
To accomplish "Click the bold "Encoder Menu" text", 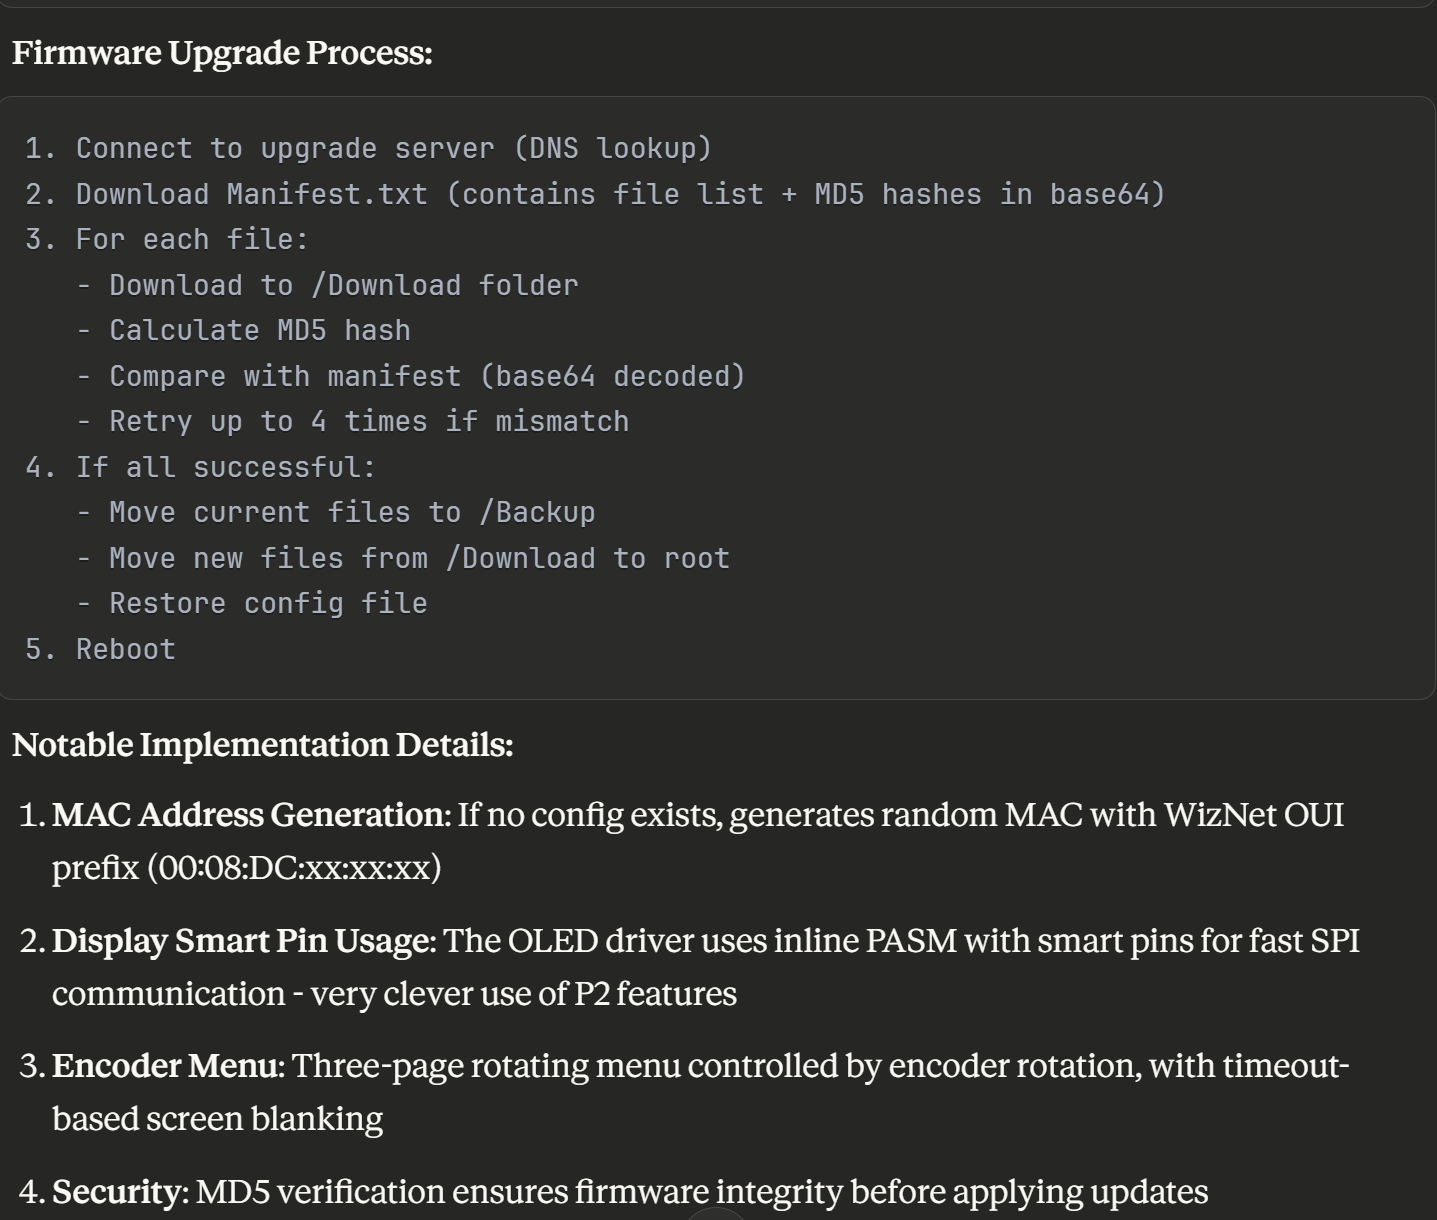I will point(166,1066).
